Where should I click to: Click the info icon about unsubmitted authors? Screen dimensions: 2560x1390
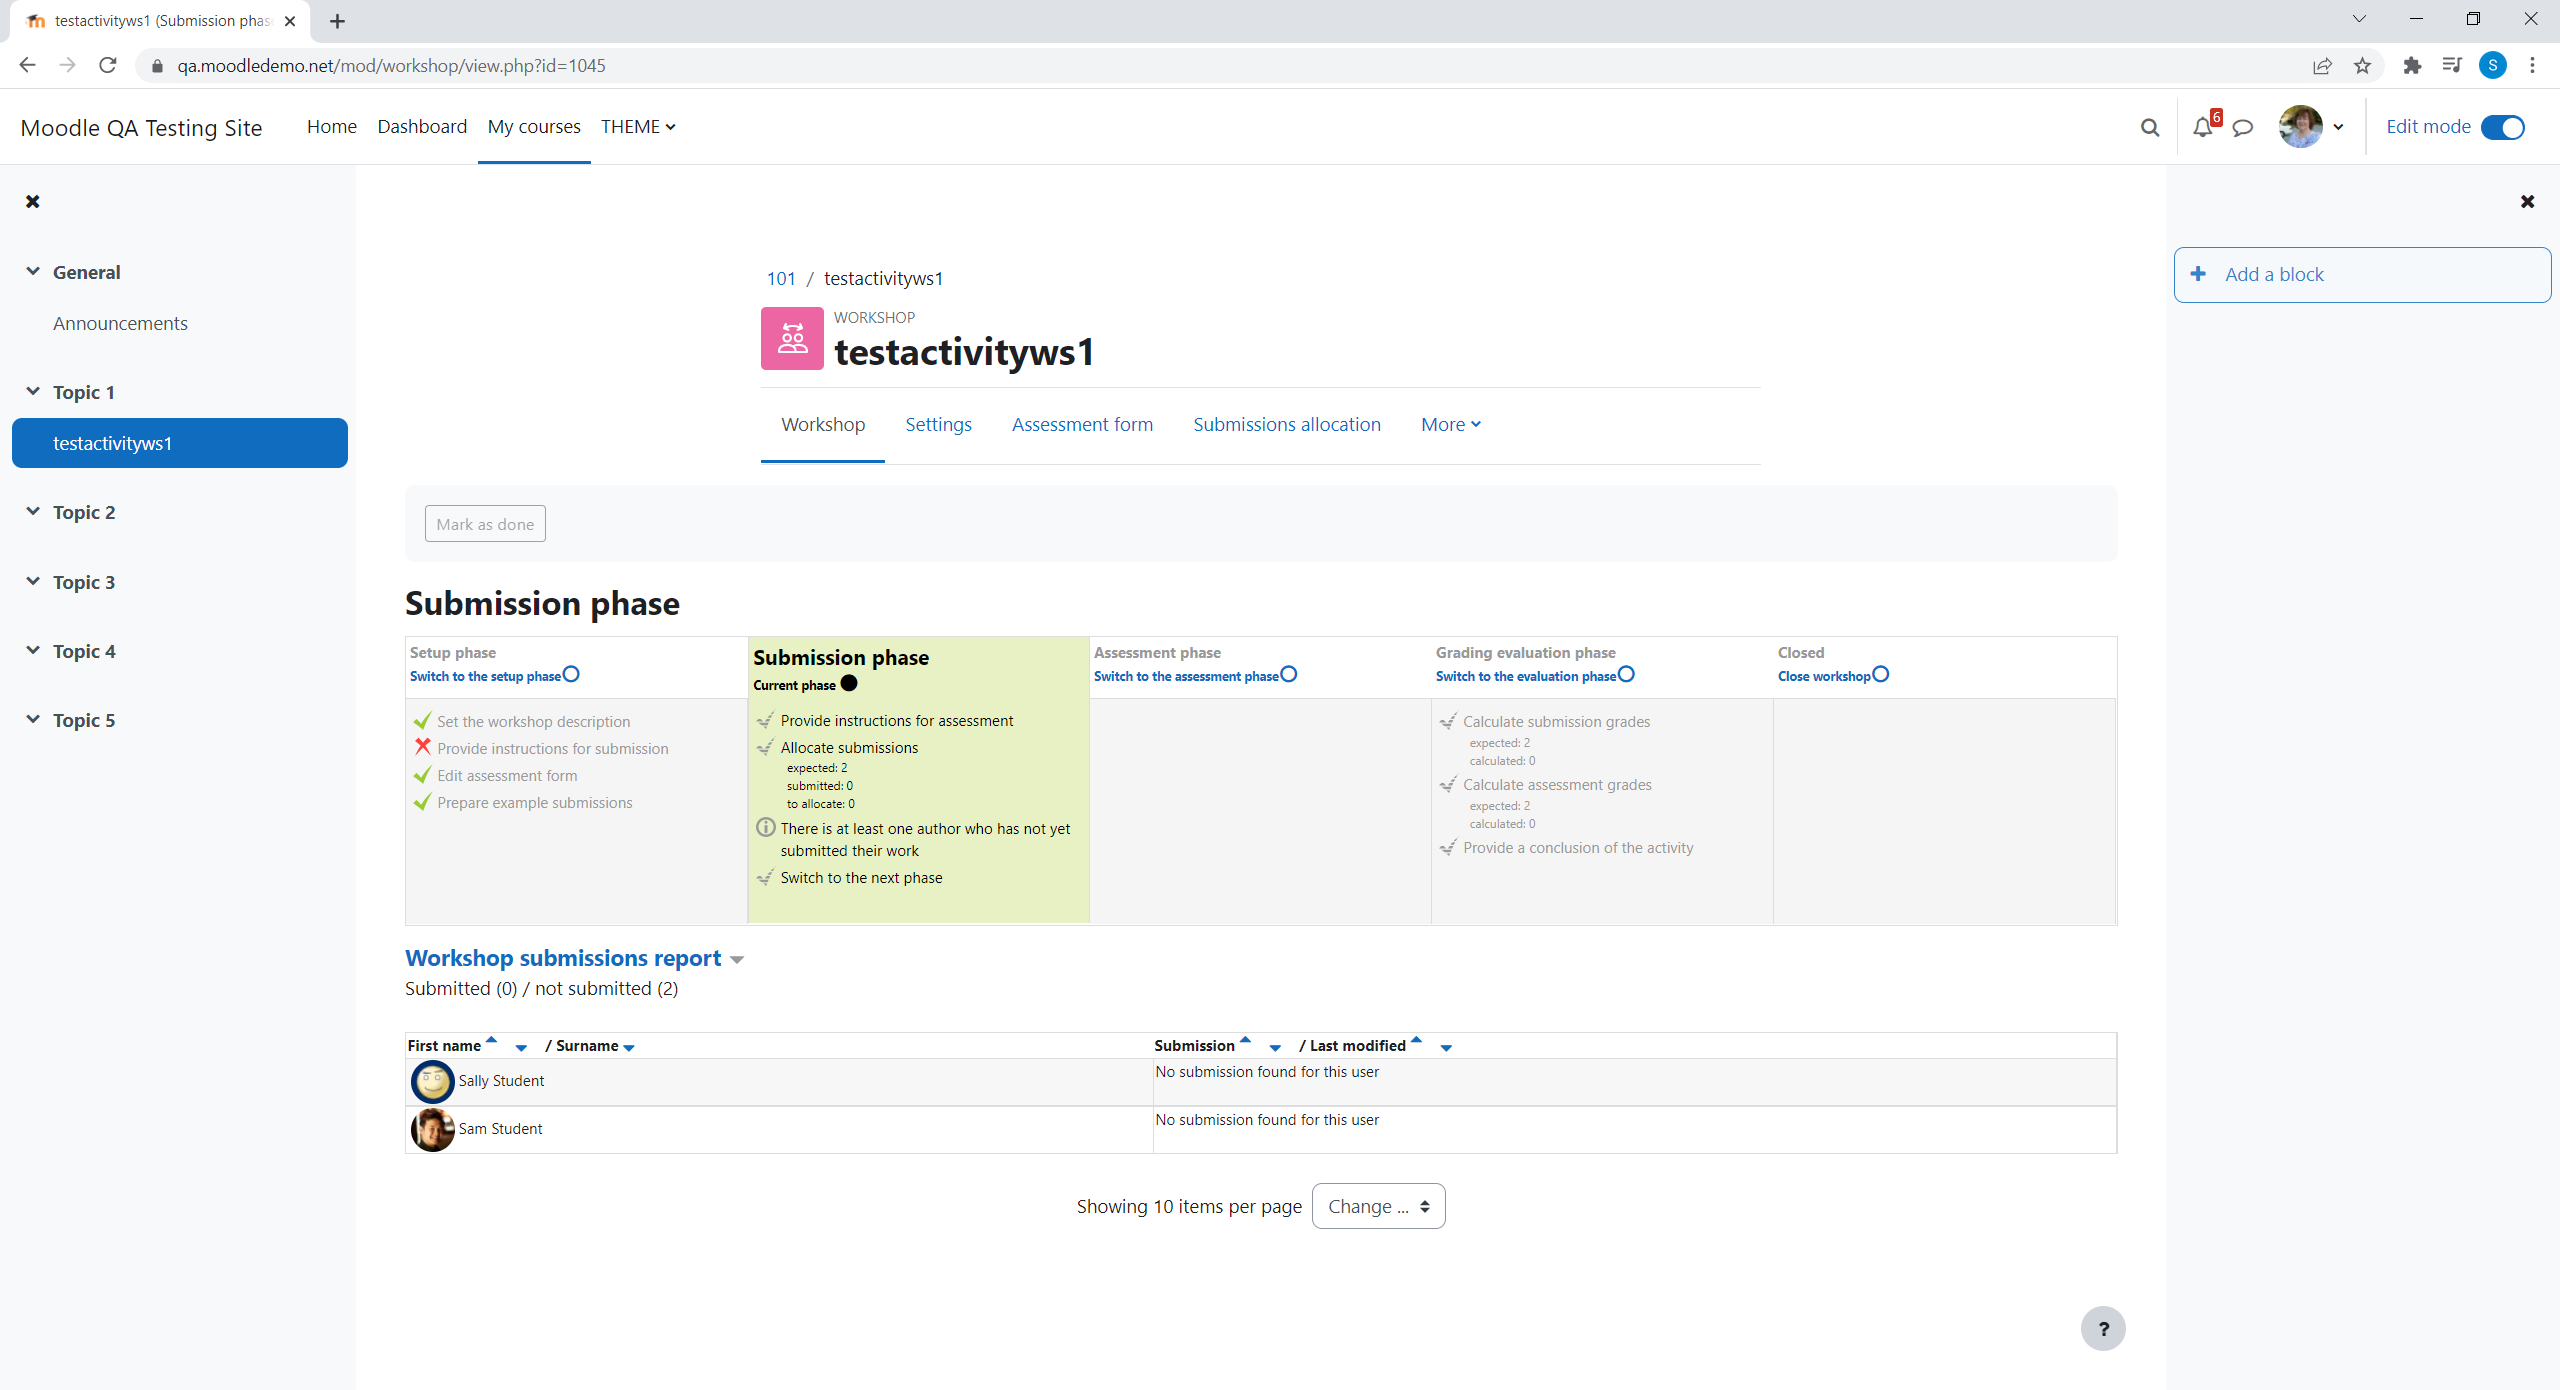765,827
